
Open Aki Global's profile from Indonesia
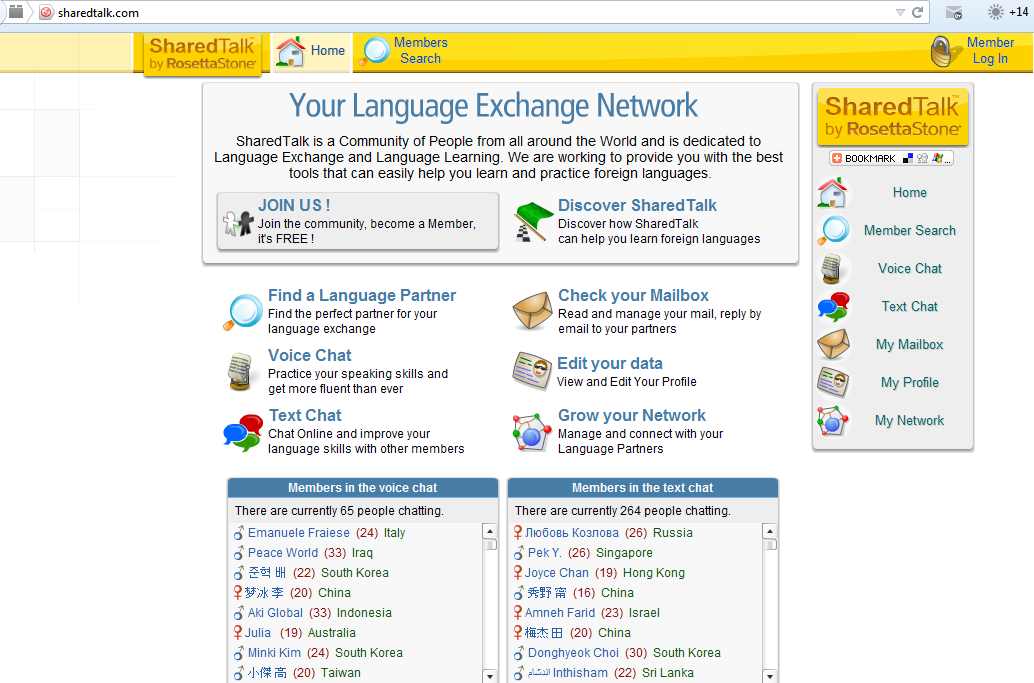click(275, 612)
